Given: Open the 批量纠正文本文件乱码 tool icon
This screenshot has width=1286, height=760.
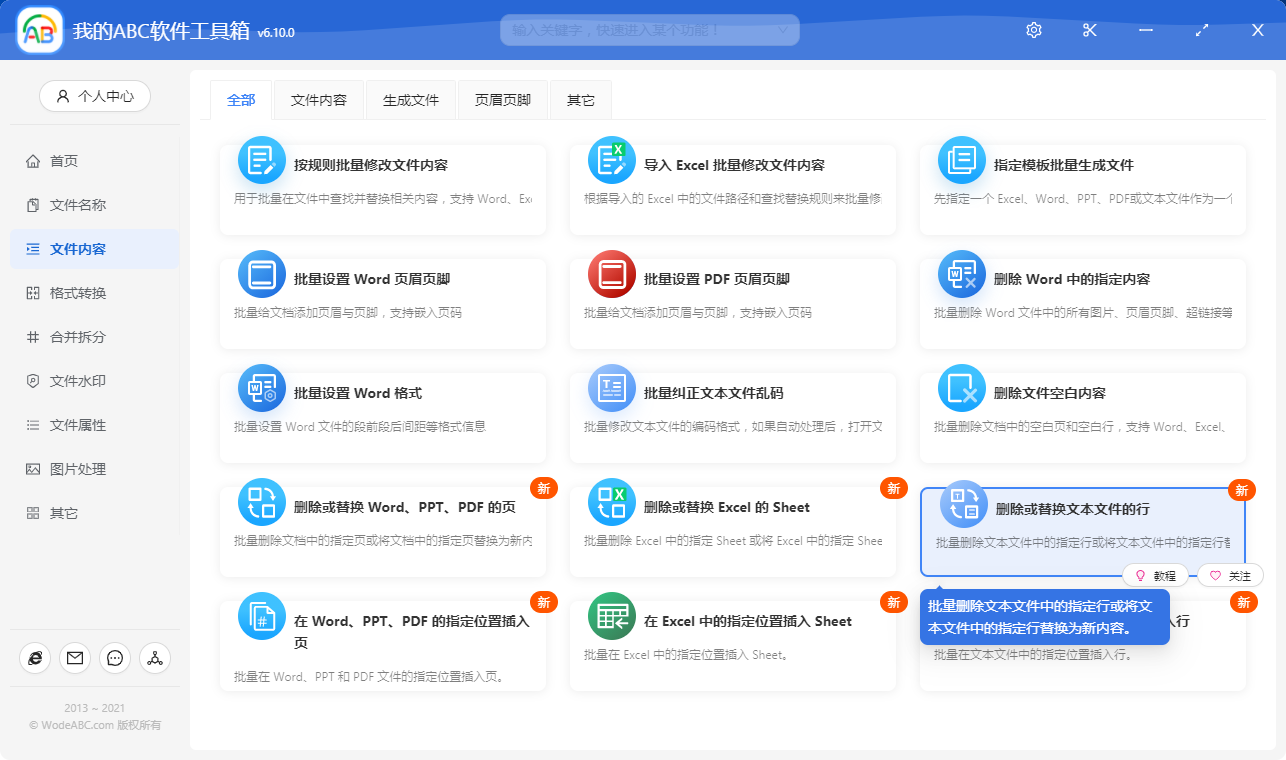Looking at the screenshot, I should (x=611, y=387).
